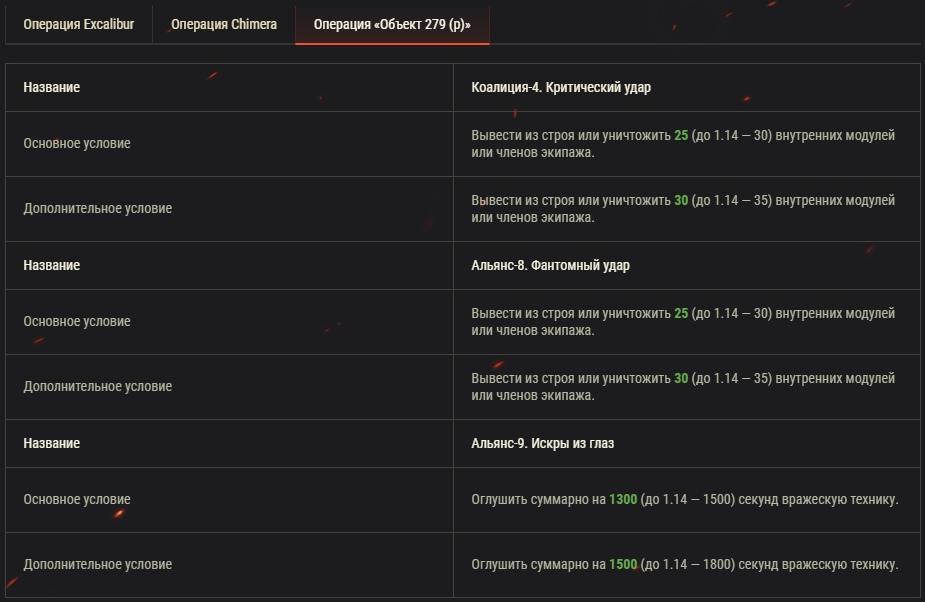Viewport: 925px width, 602px height.
Task: Open the Операция Chimera tab
Action: coord(224,24)
